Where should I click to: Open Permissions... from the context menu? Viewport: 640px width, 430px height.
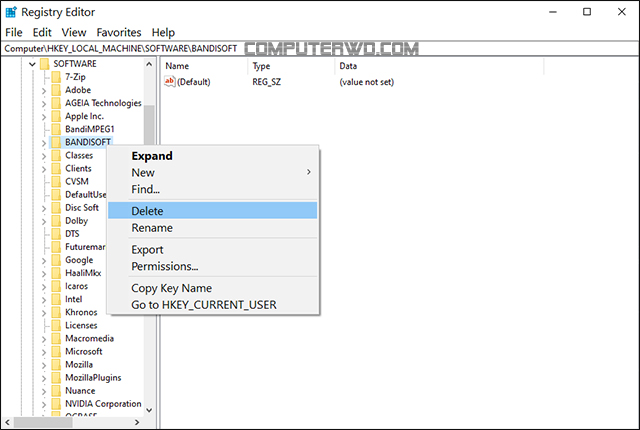(213, 266)
